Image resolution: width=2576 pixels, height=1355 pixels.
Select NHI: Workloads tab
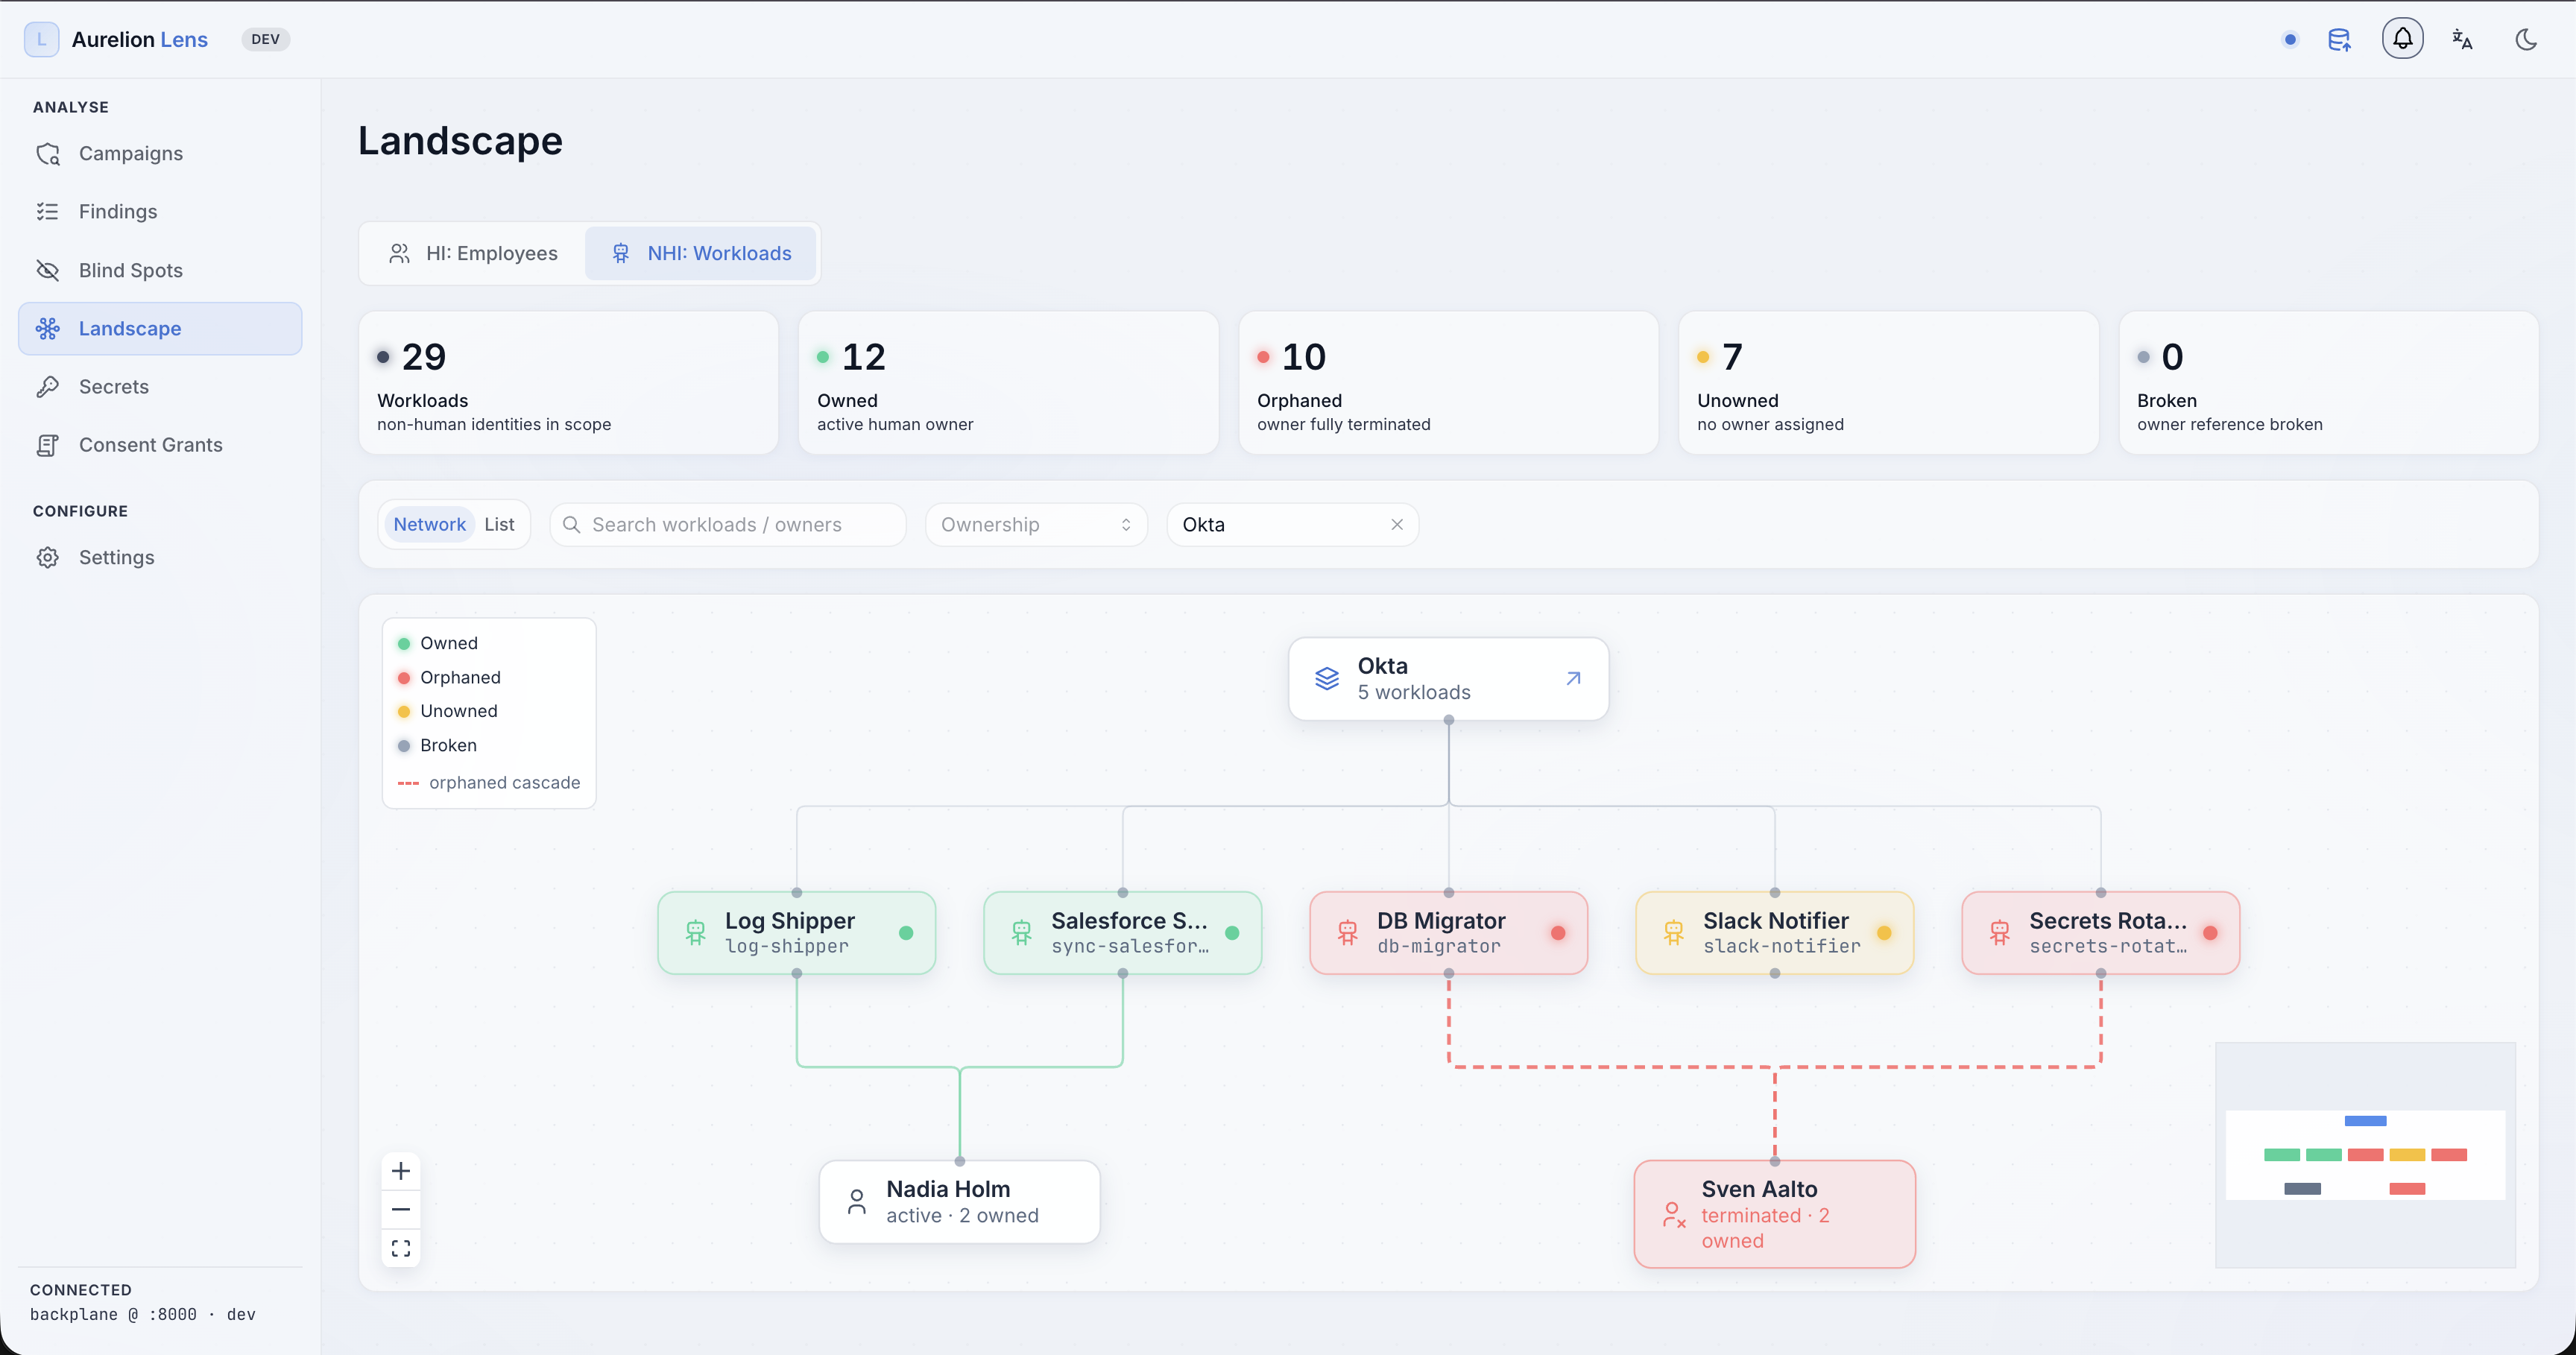(701, 253)
